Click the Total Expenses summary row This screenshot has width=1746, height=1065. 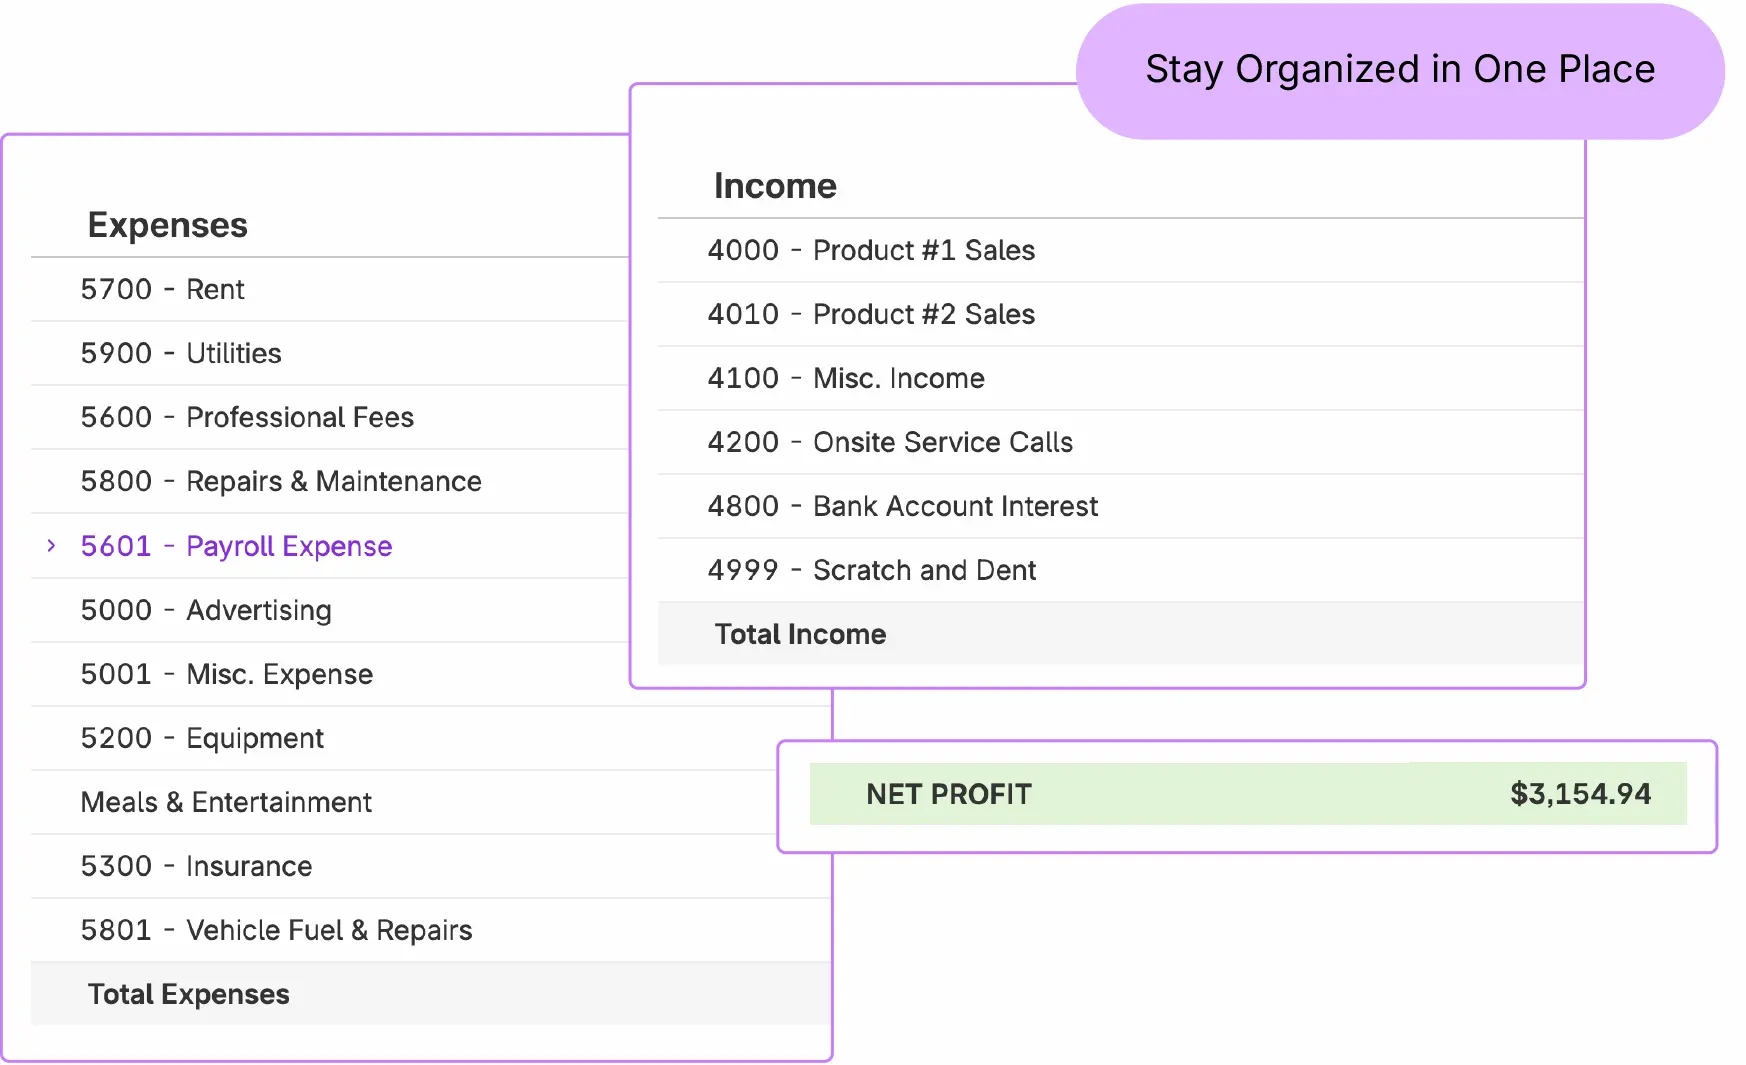pyautogui.click(x=189, y=994)
